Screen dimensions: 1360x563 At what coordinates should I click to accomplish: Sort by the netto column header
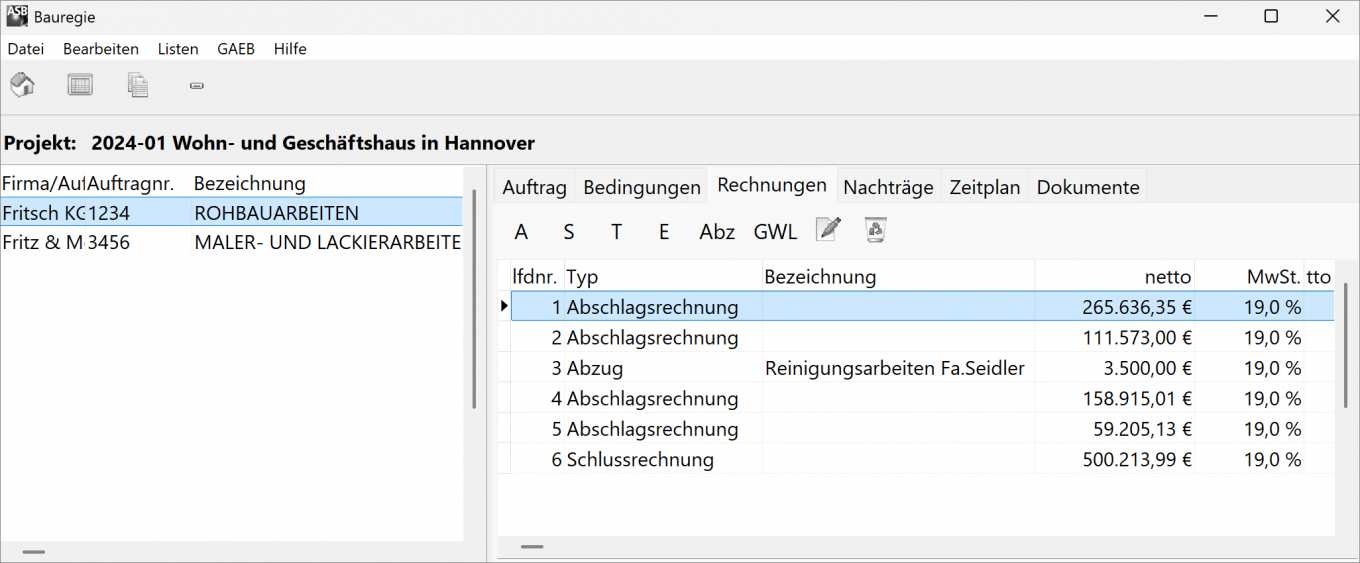point(1115,277)
